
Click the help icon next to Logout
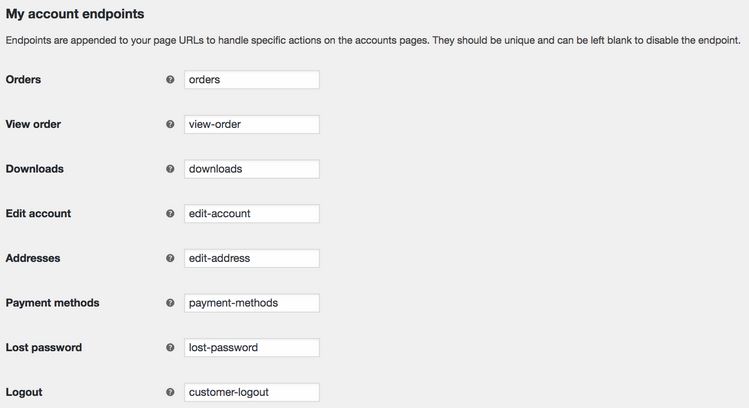[170, 392]
